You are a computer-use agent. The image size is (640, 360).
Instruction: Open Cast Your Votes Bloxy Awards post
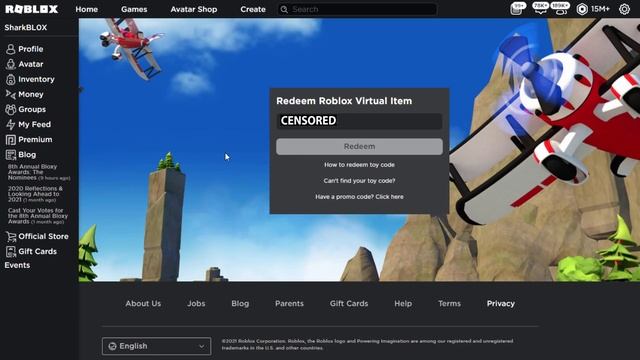click(38, 216)
